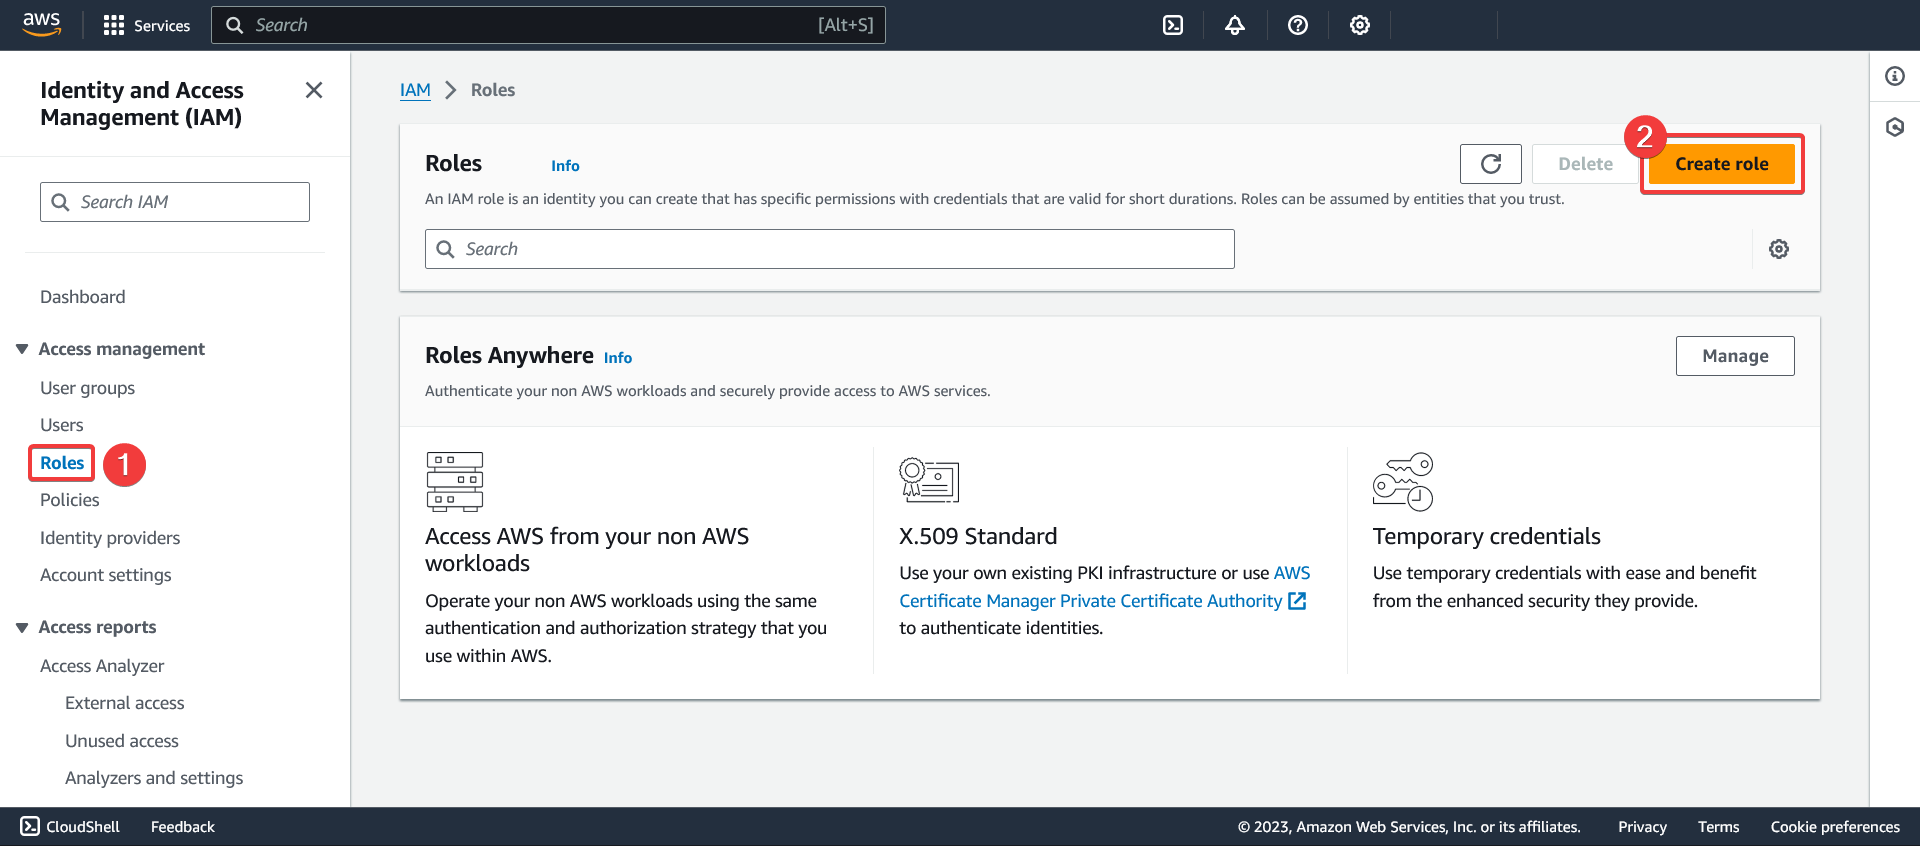1920x846 pixels.
Task: Focus the top AWS search bar
Action: tap(548, 25)
